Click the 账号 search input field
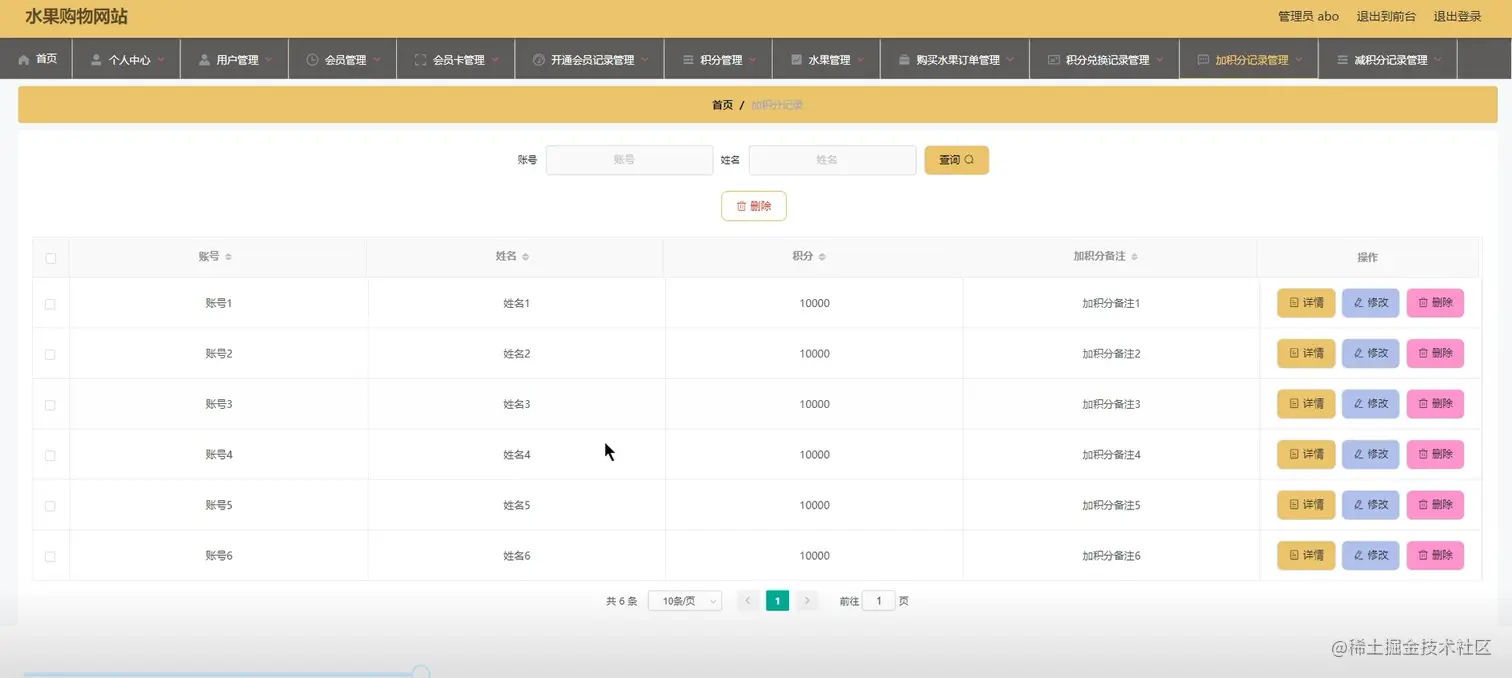 tap(629, 160)
